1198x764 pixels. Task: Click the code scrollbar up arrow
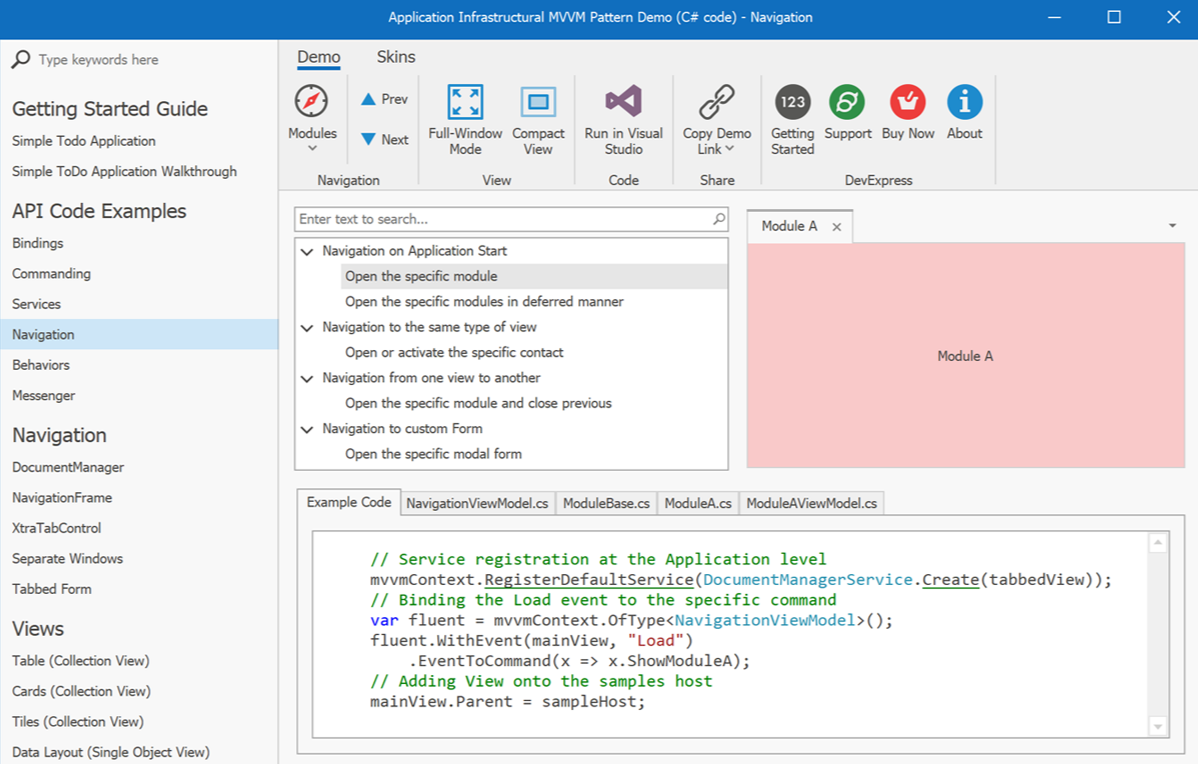1158,542
